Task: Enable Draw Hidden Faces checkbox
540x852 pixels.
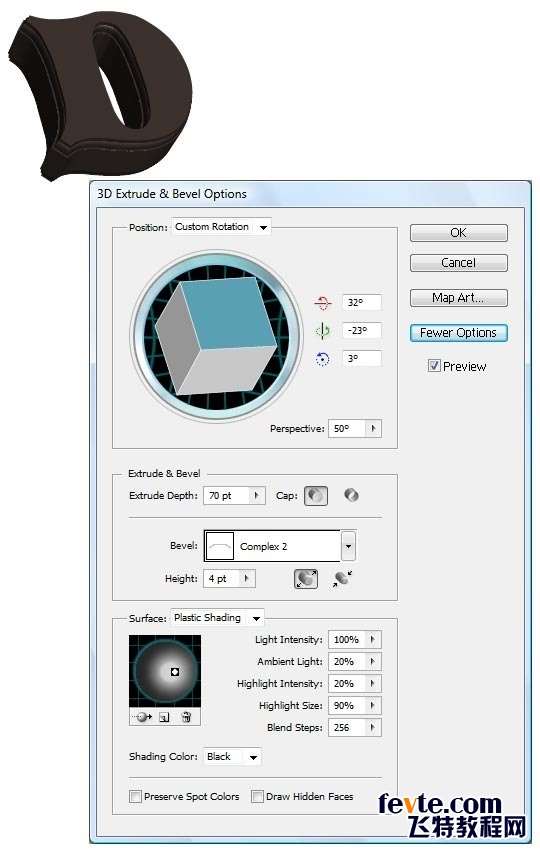Action: pyautogui.click(x=257, y=797)
